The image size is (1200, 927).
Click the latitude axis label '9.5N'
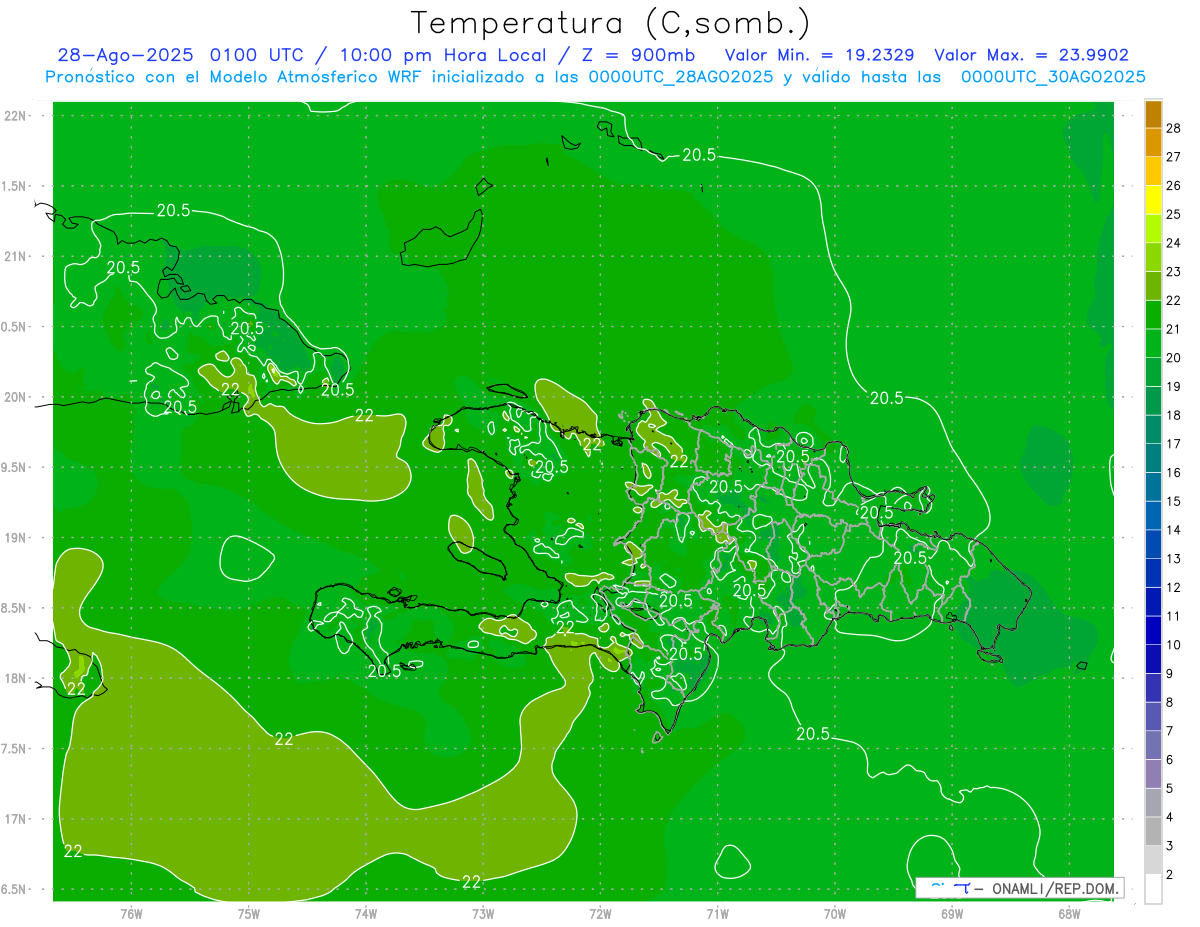click(x=14, y=467)
